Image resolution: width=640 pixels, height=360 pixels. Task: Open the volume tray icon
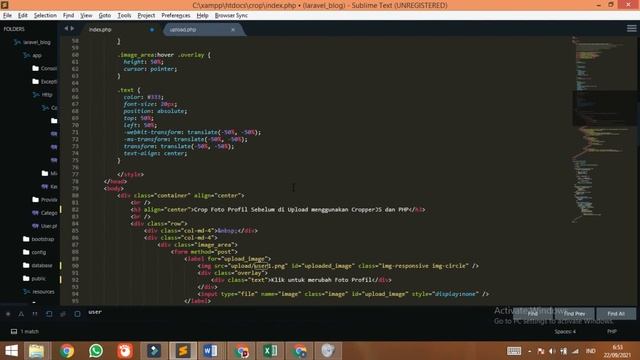tap(552, 351)
